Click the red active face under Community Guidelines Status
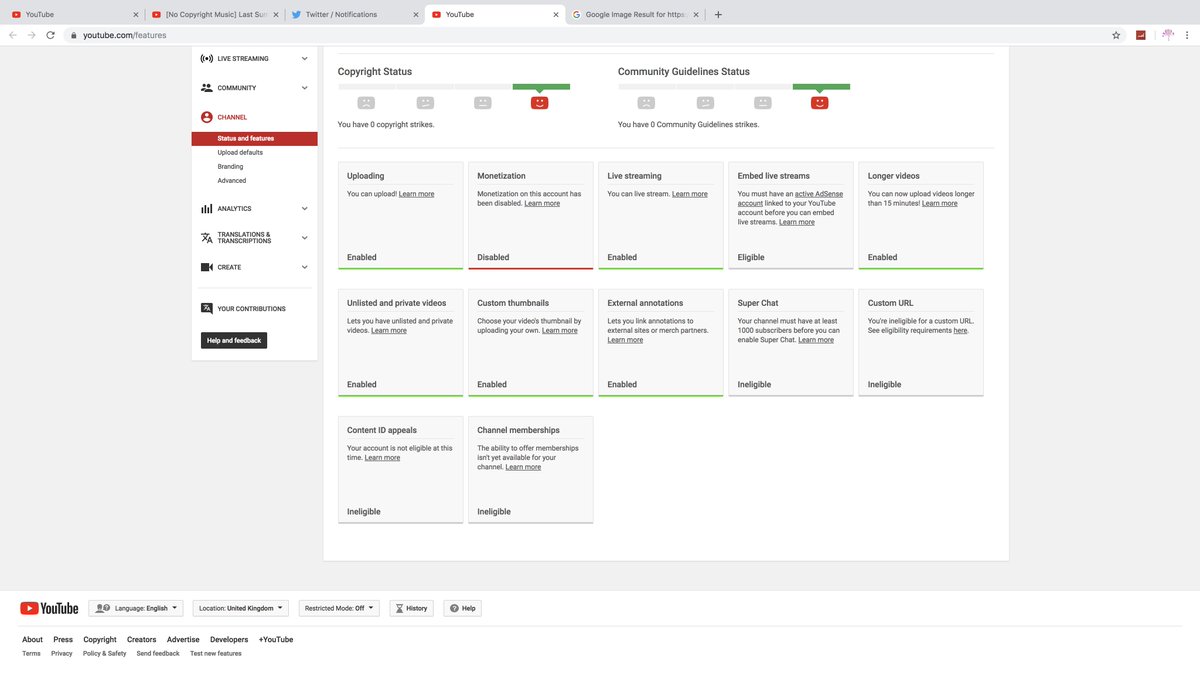This screenshot has width=1200, height=675. tap(820, 103)
